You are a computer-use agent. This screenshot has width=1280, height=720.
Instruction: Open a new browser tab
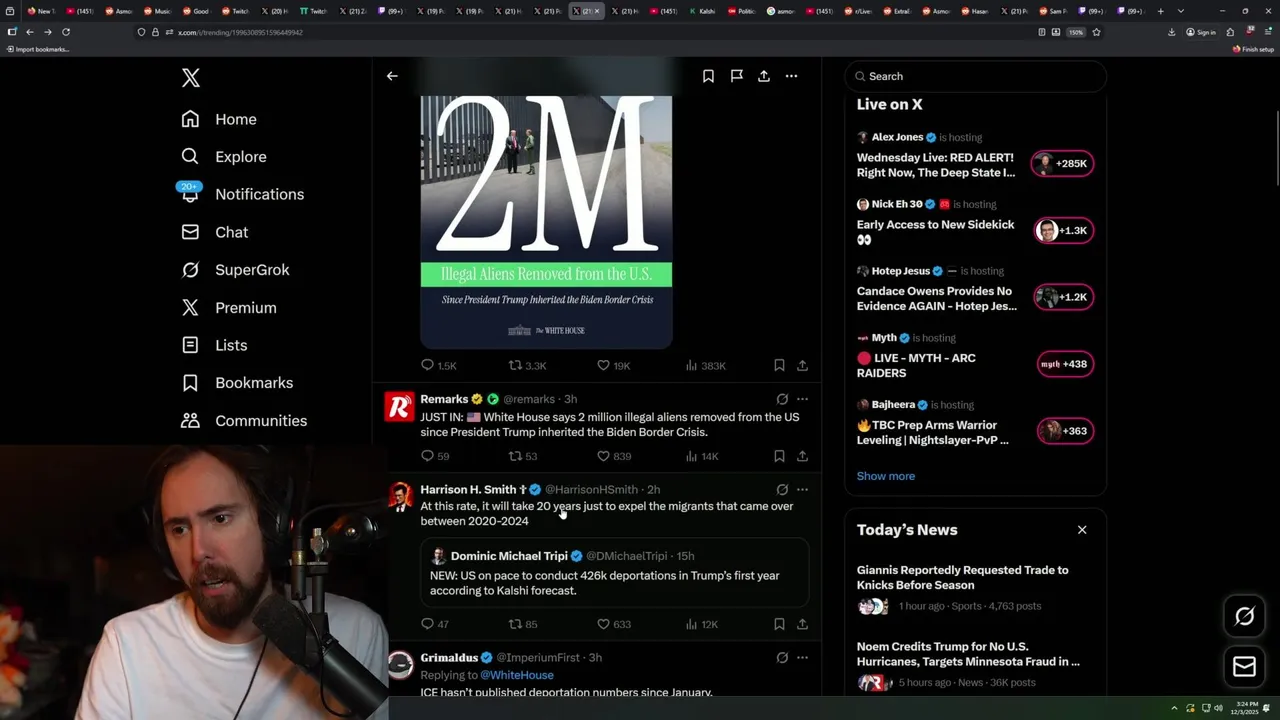click(x=1160, y=11)
